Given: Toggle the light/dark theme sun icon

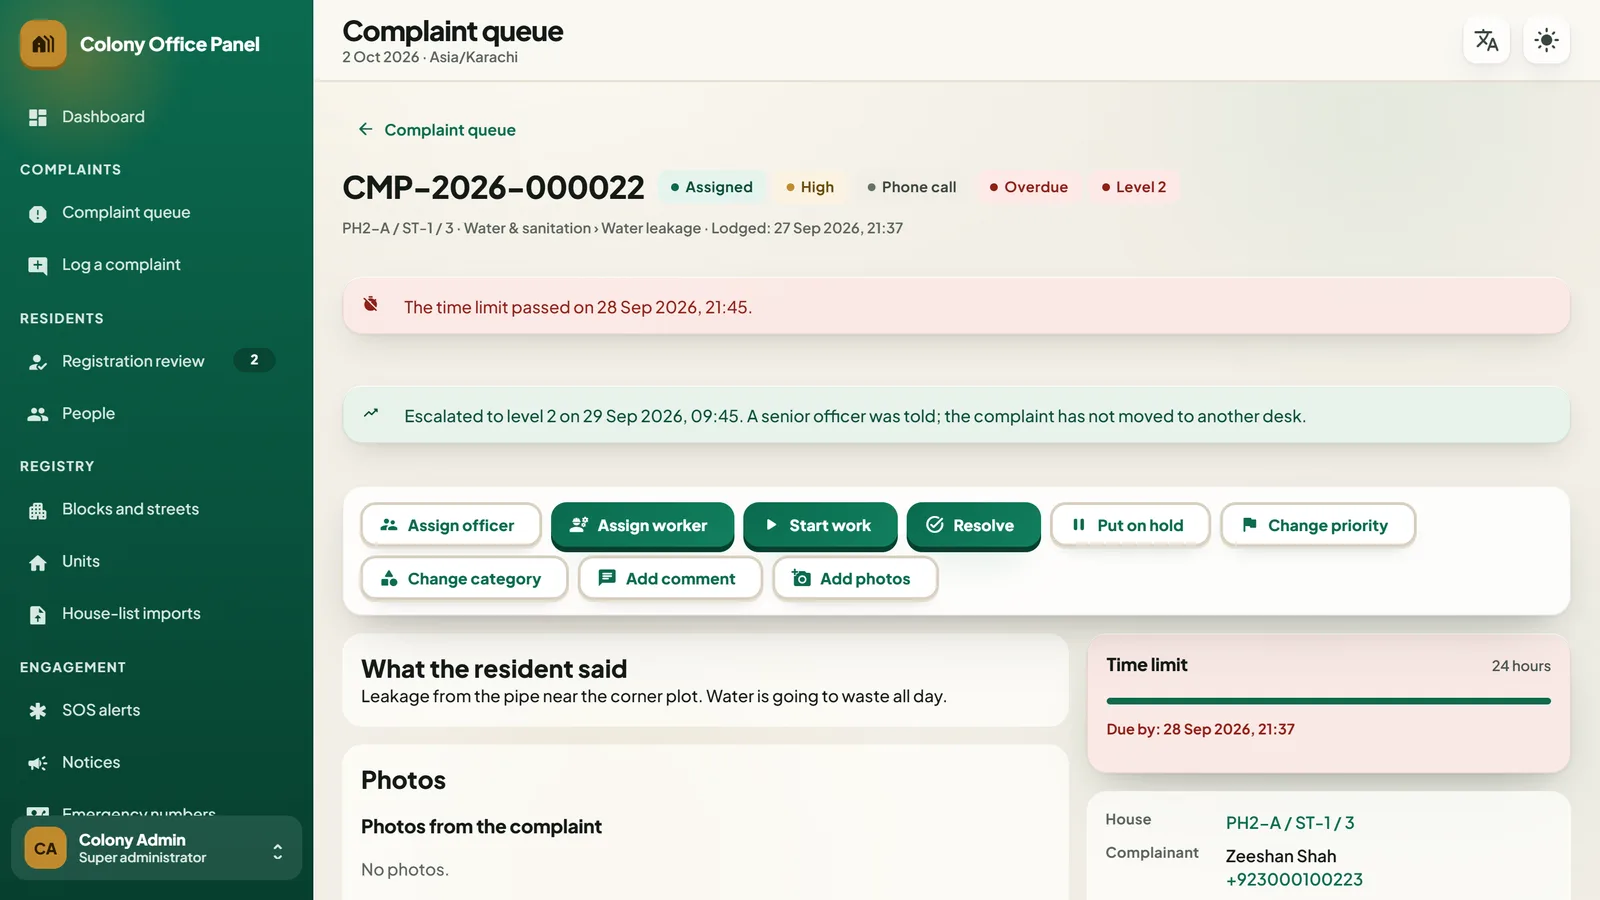Looking at the screenshot, I should tap(1546, 41).
